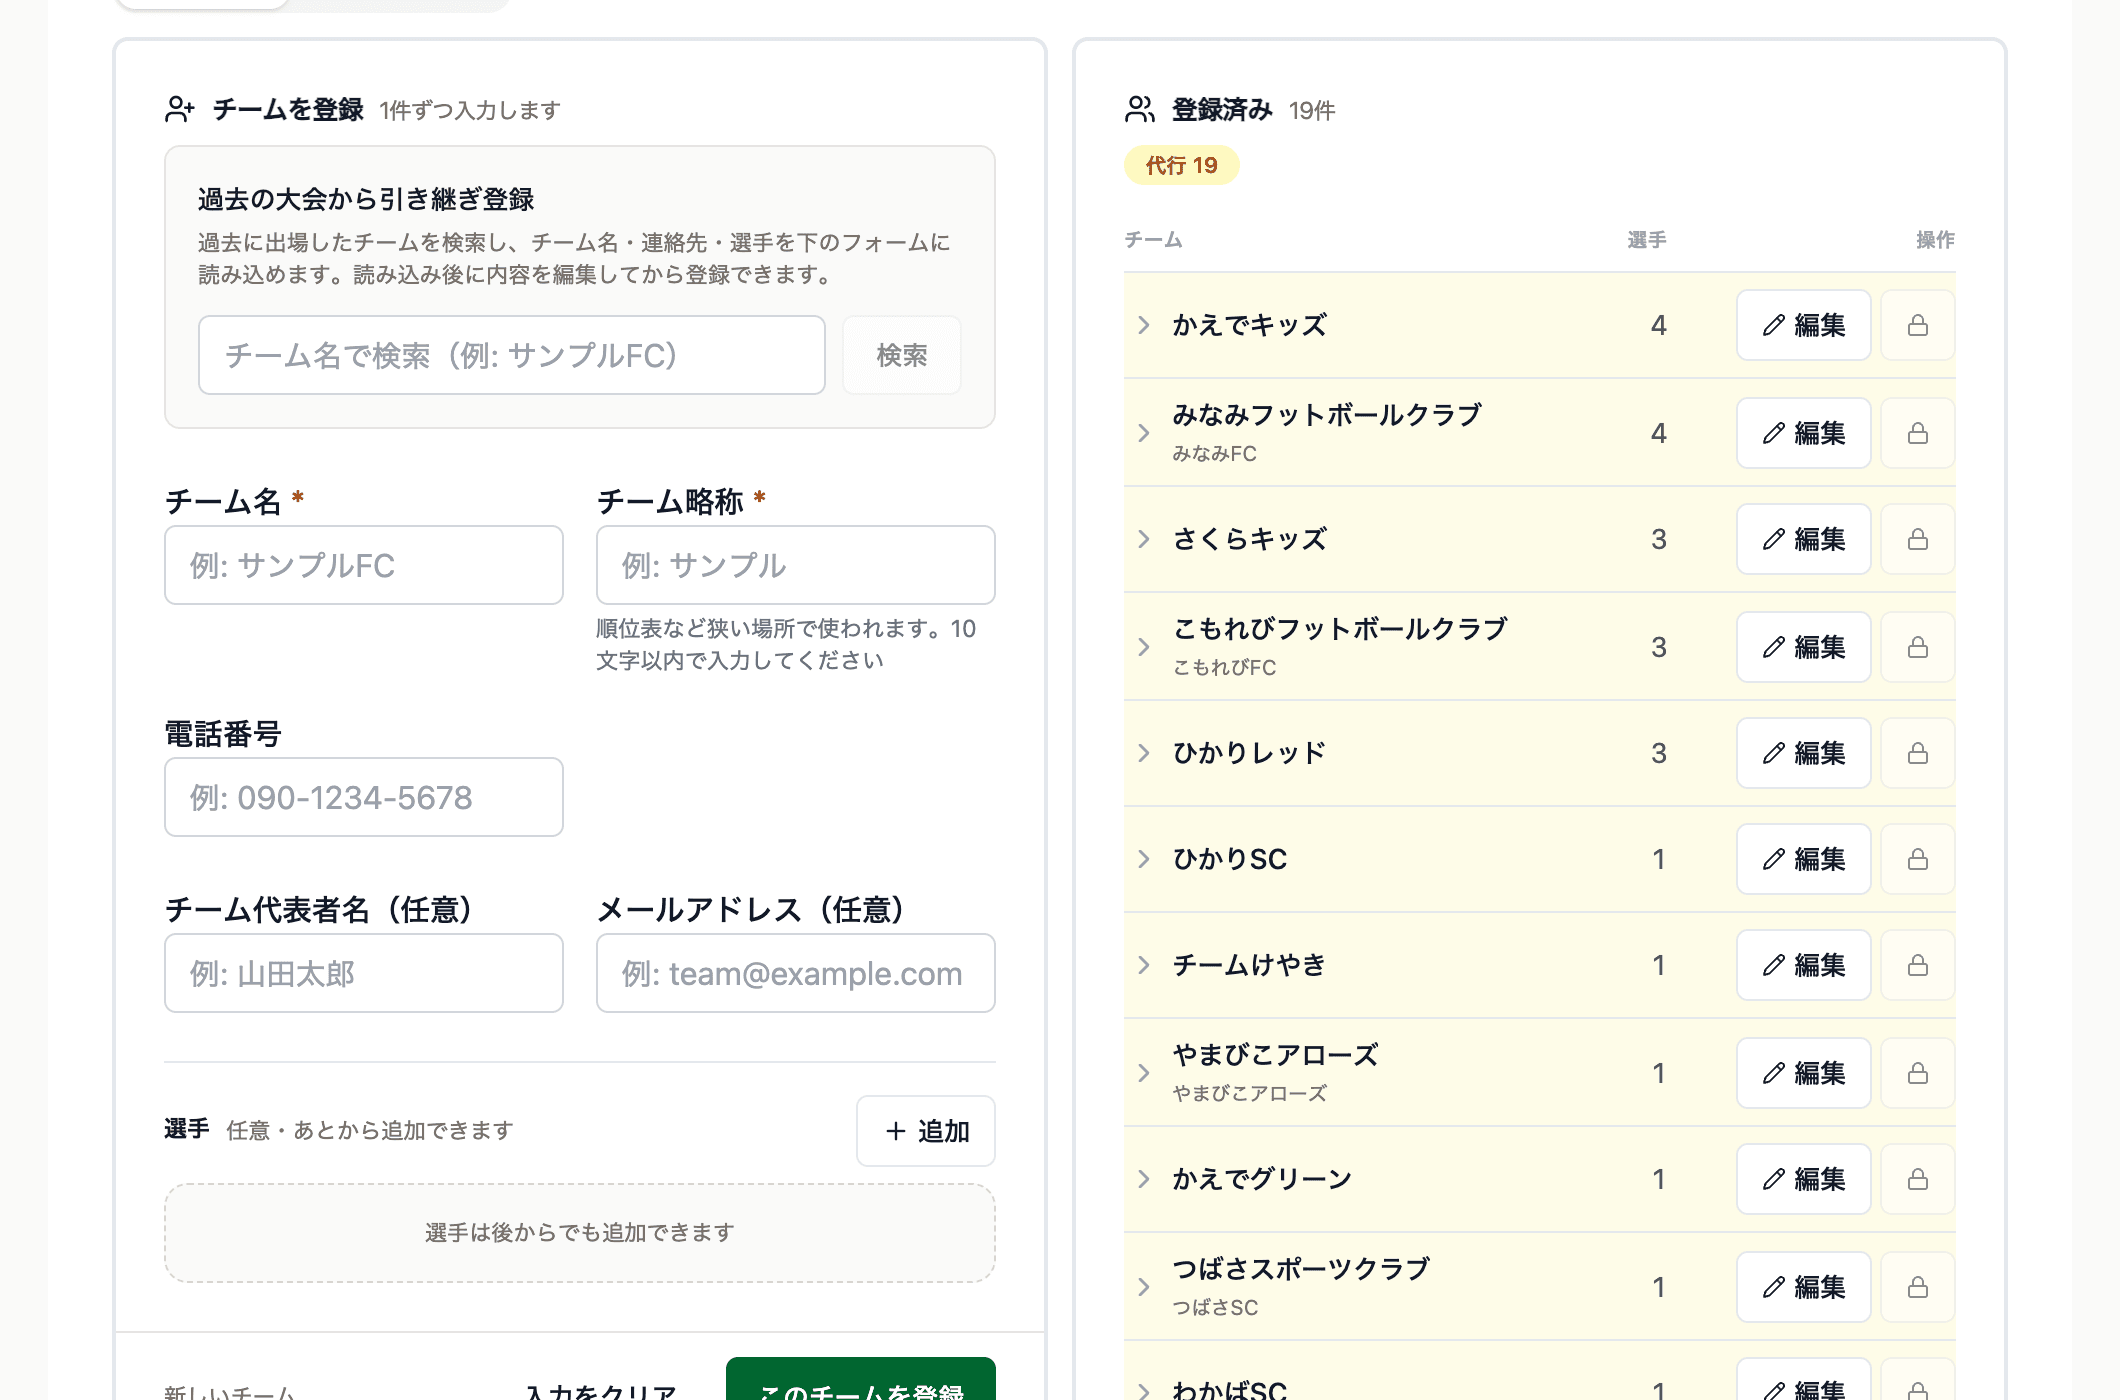Click the lock icon for かえでグリーン
Image resolution: width=2120 pixels, height=1400 pixels.
(1917, 1179)
